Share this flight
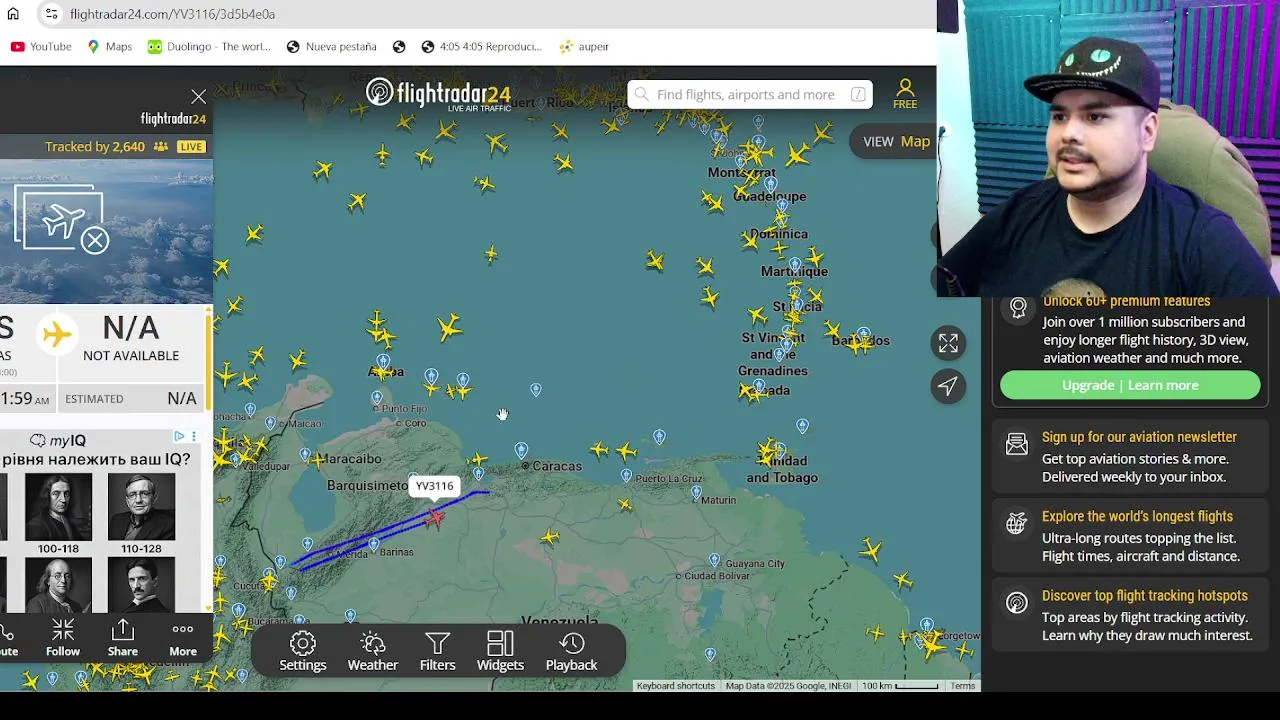Screen dimensions: 1280x720 pos(123,637)
